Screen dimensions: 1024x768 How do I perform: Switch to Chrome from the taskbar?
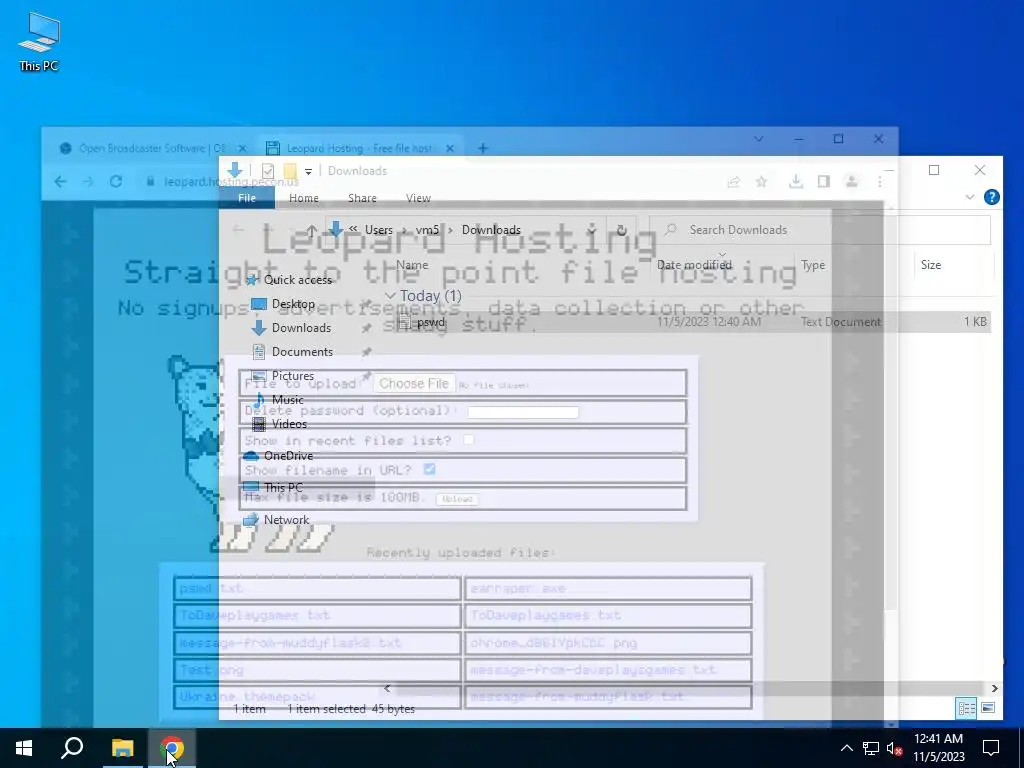point(172,748)
